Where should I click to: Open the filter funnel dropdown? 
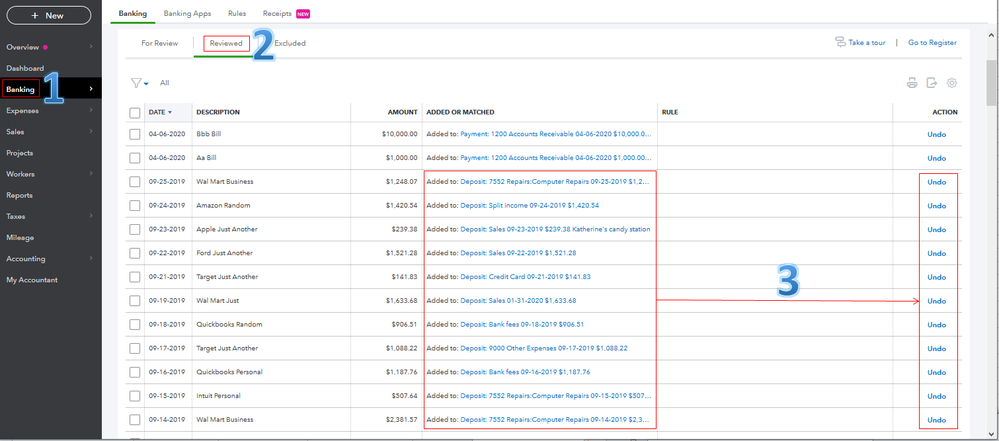pos(139,83)
